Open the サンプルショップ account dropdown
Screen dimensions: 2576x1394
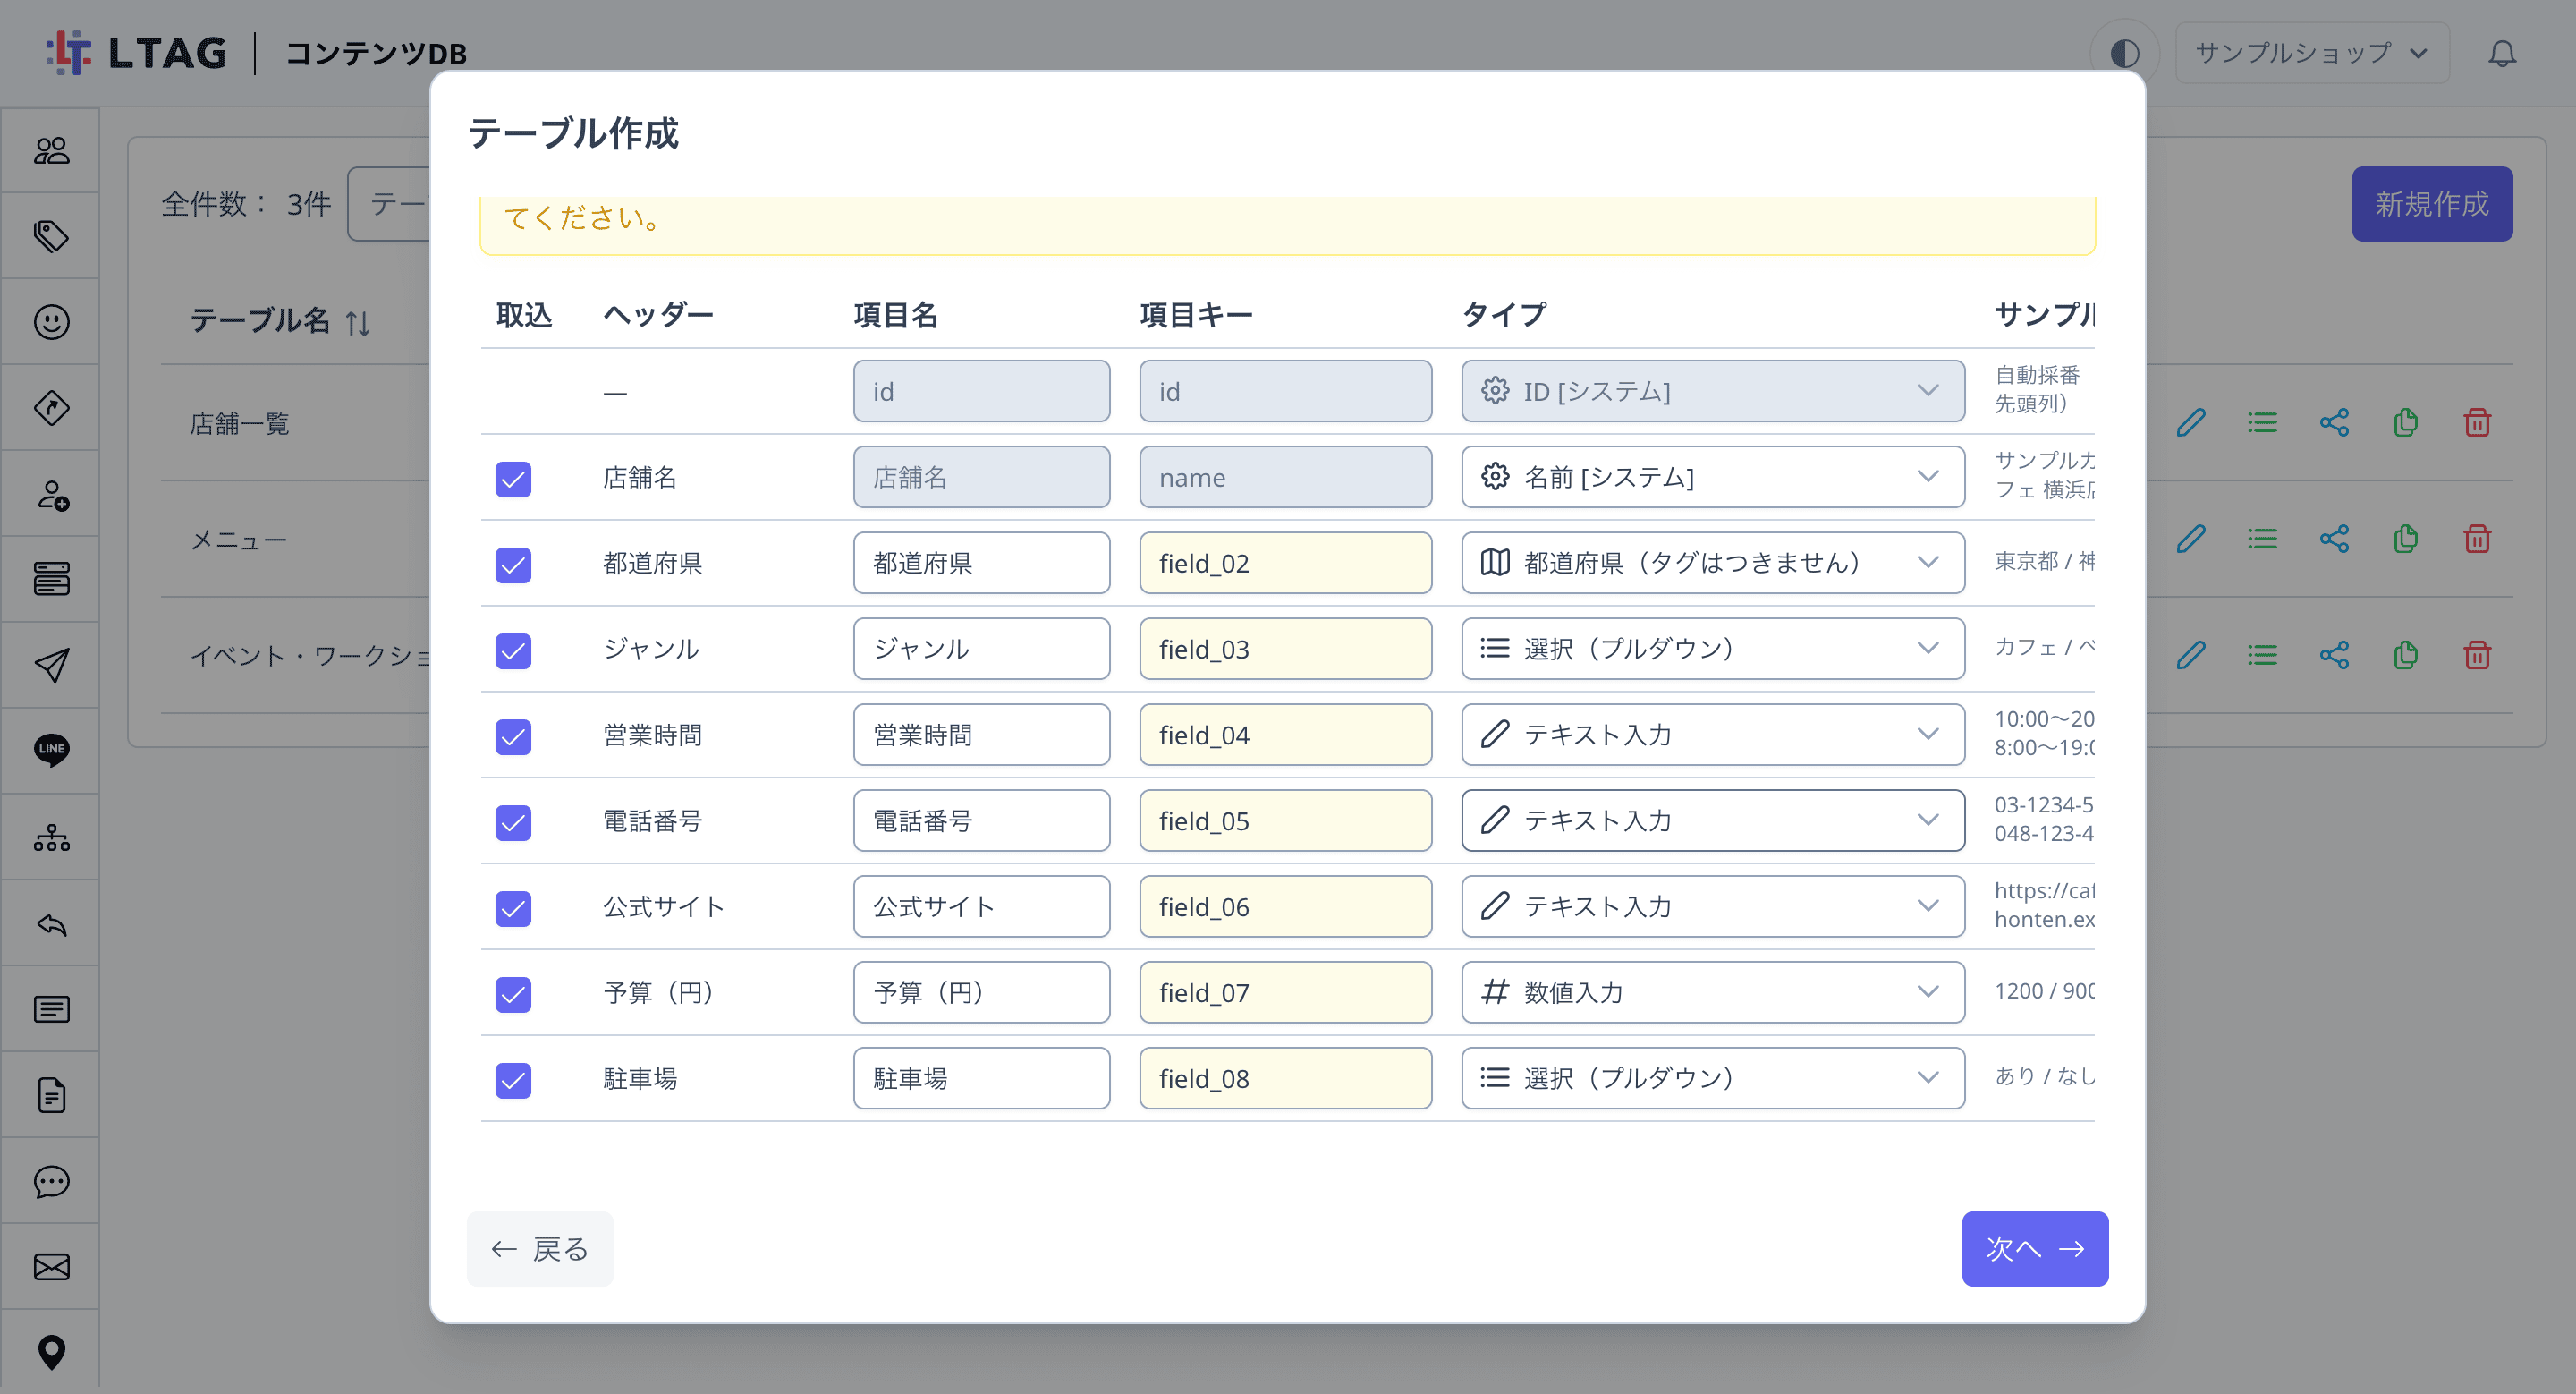point(2312,53)
